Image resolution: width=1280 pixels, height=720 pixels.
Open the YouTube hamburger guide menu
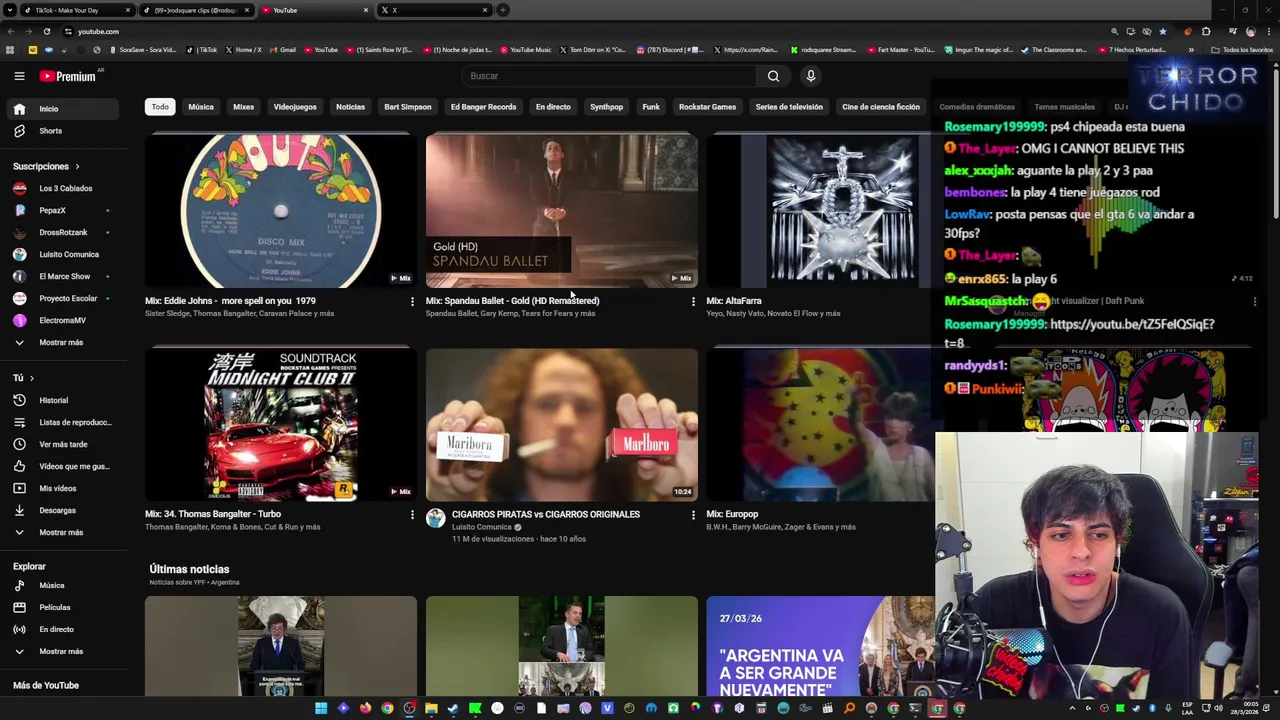point(19,76)
